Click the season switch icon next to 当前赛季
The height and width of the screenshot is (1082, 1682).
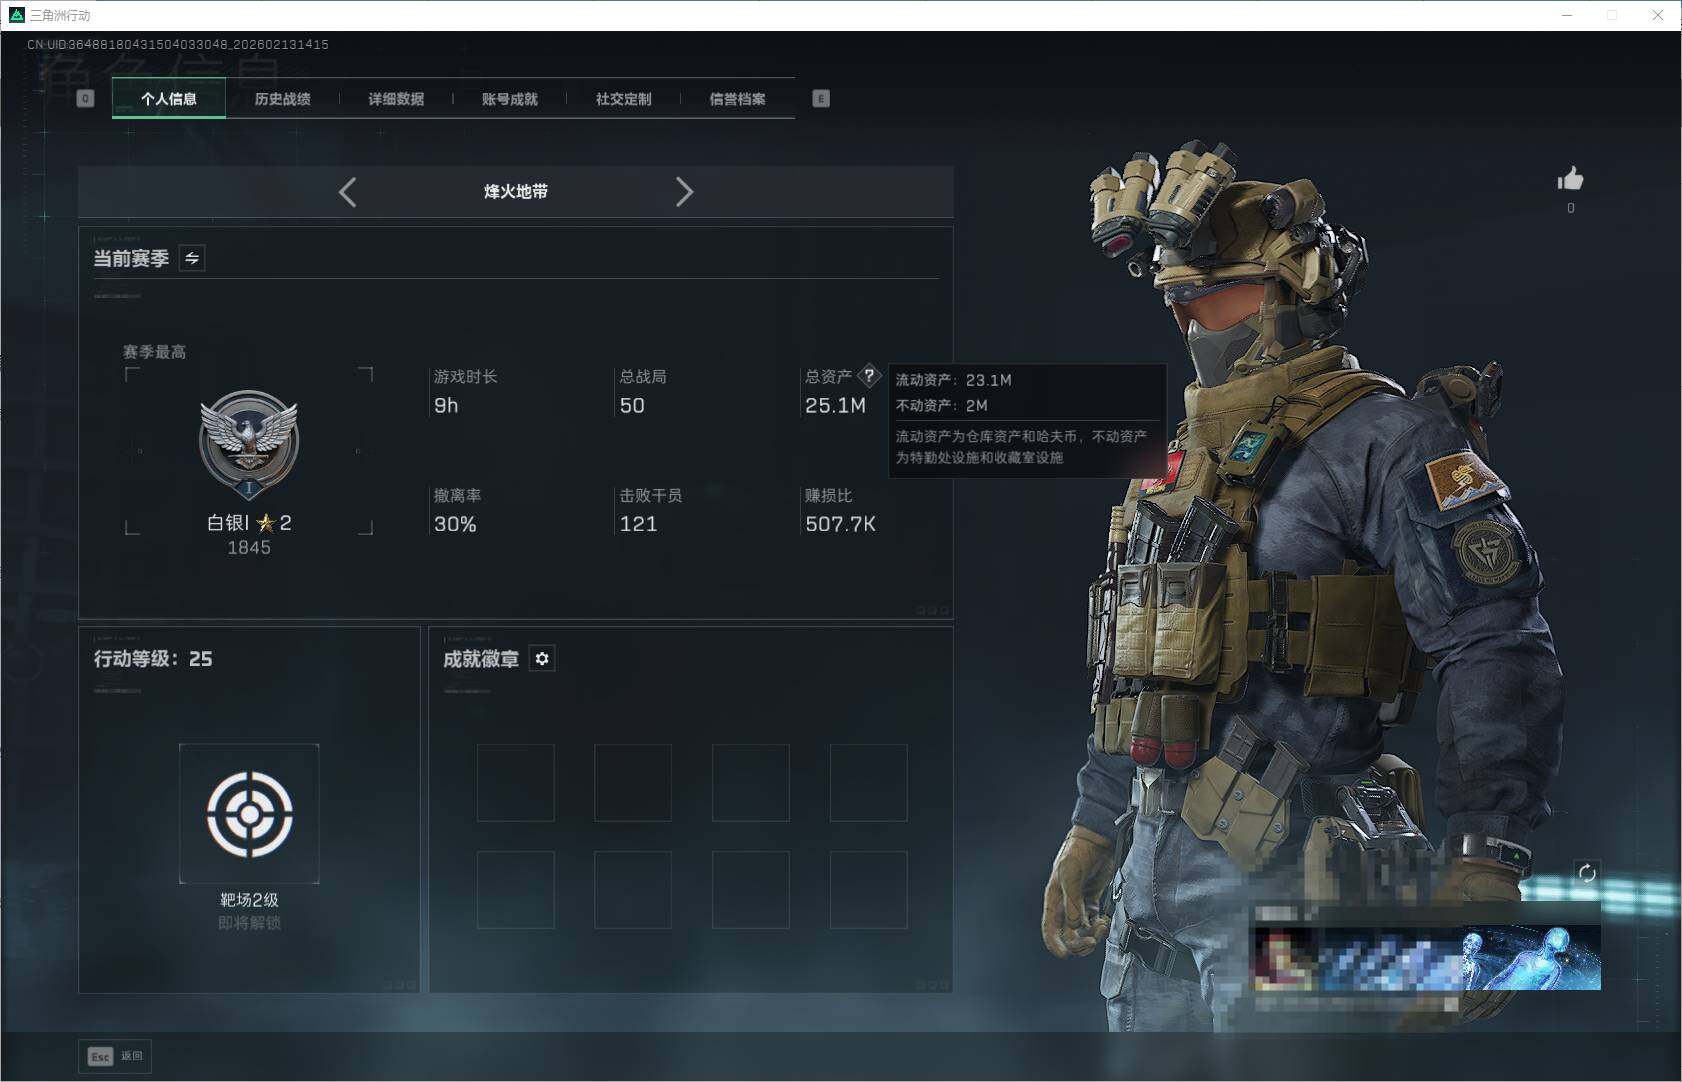[191, 258]
